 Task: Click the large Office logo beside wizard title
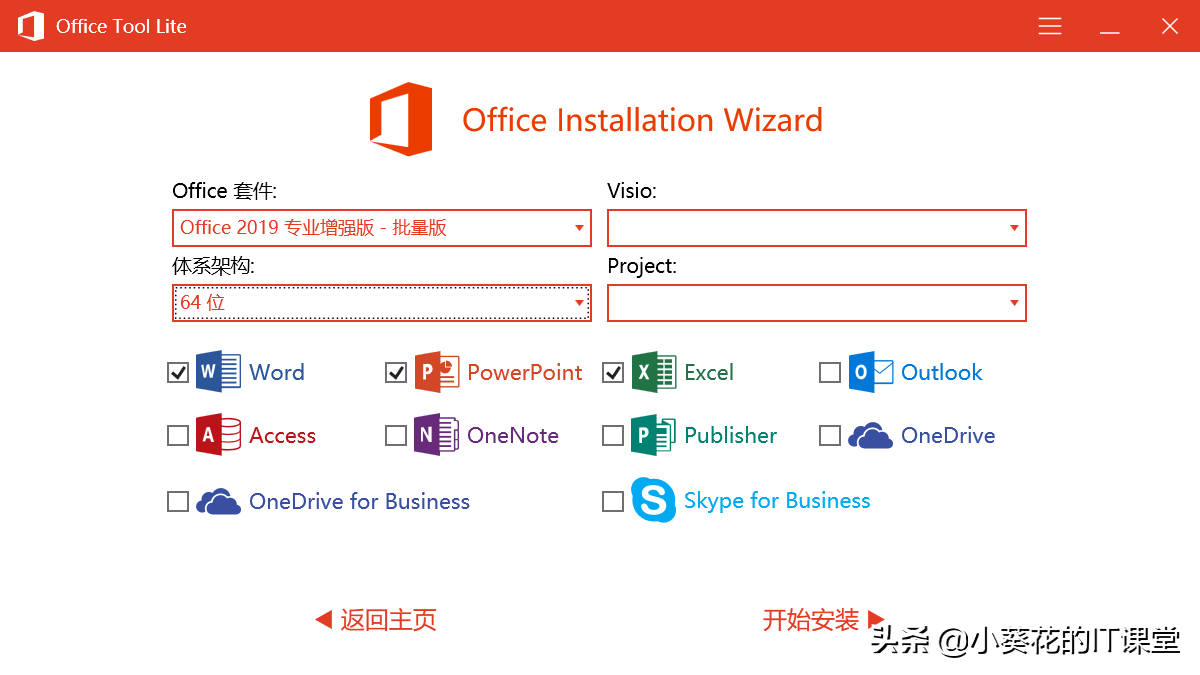[x=401, y=119]
